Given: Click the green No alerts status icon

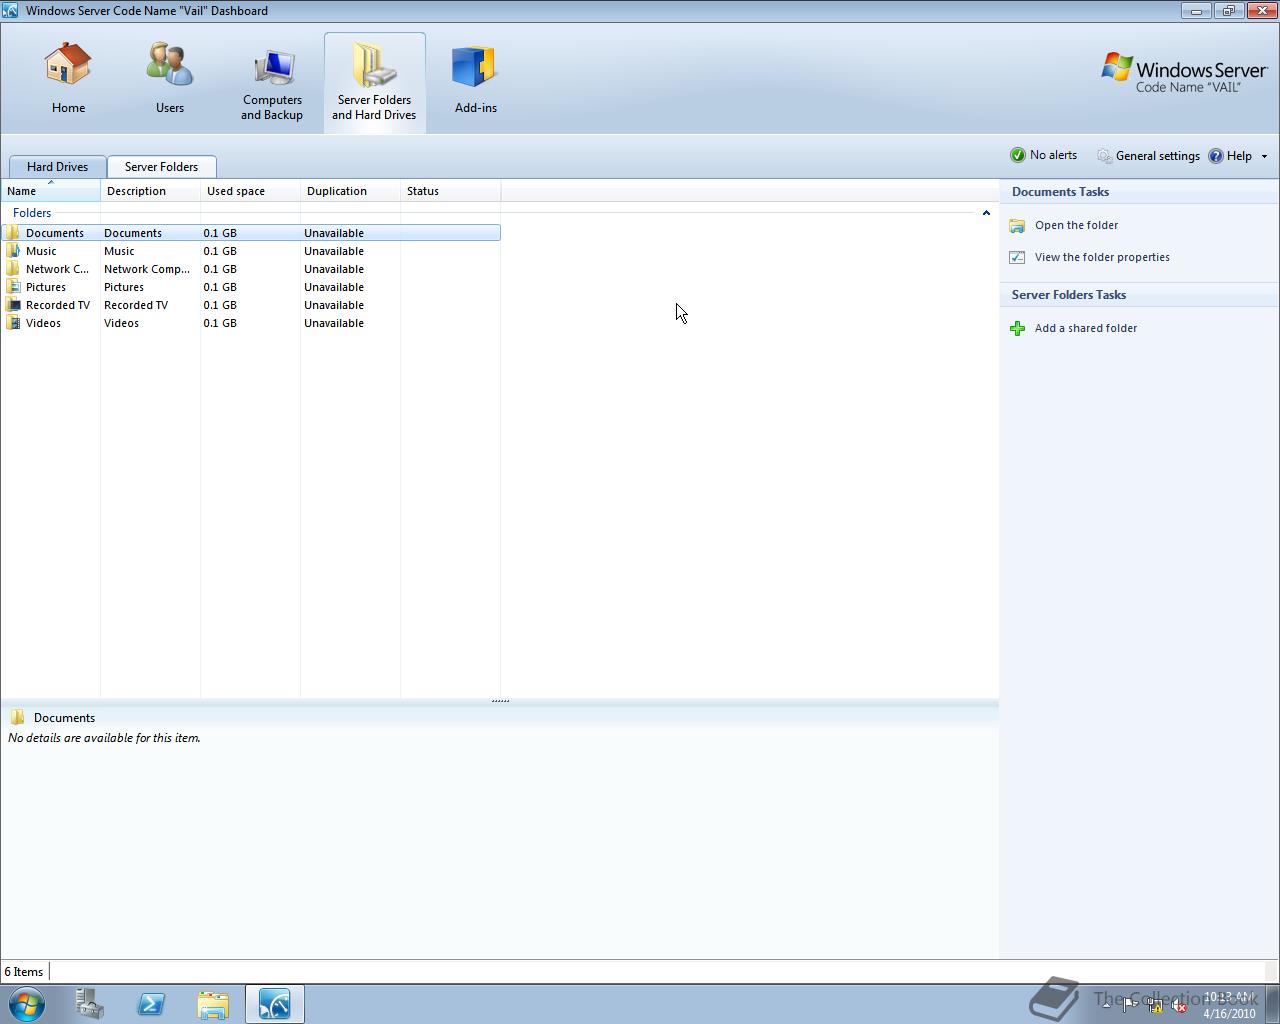Looking at the screenshot, I should tap(1018, 155).
